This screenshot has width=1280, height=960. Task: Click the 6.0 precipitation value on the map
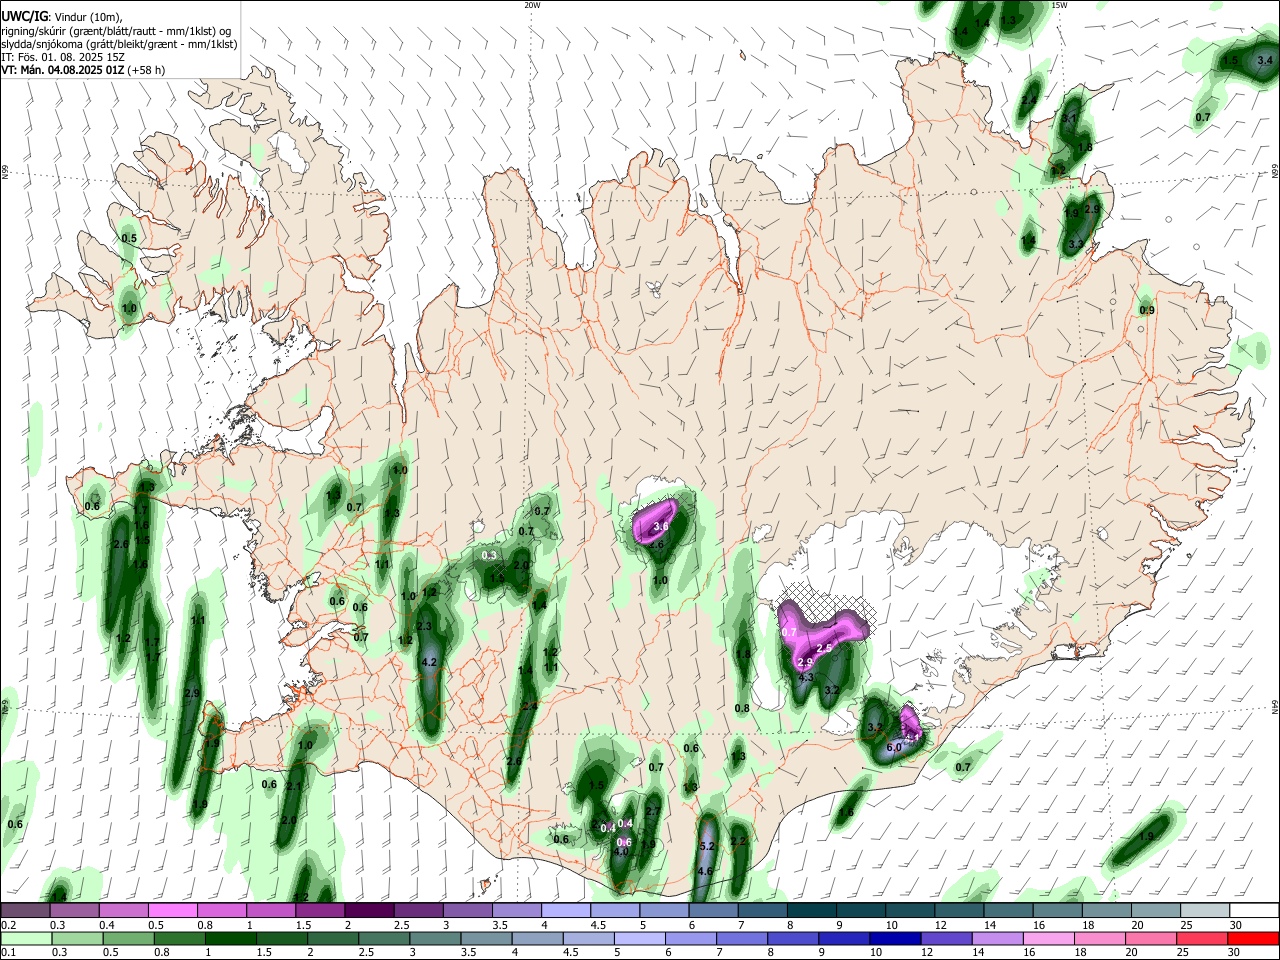pos(894,747)
